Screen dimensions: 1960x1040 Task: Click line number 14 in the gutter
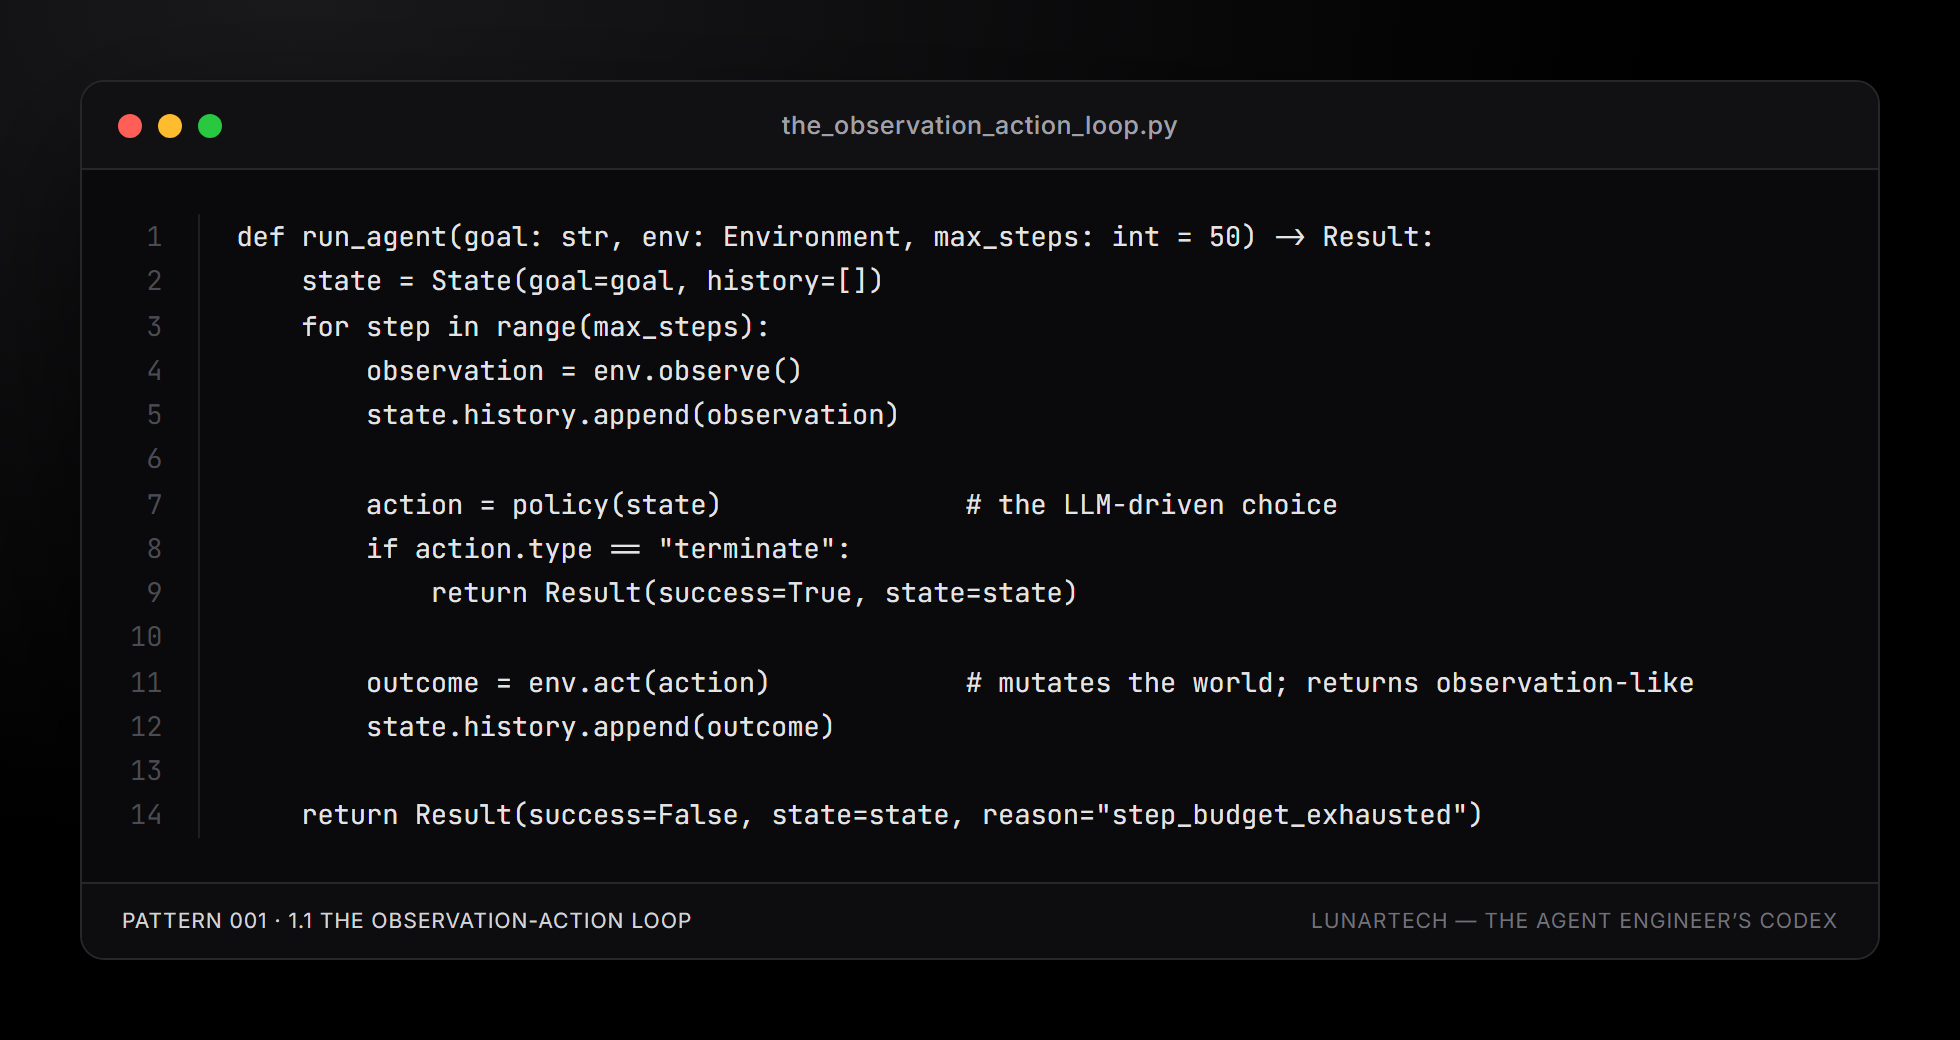[x=146, y=815]
